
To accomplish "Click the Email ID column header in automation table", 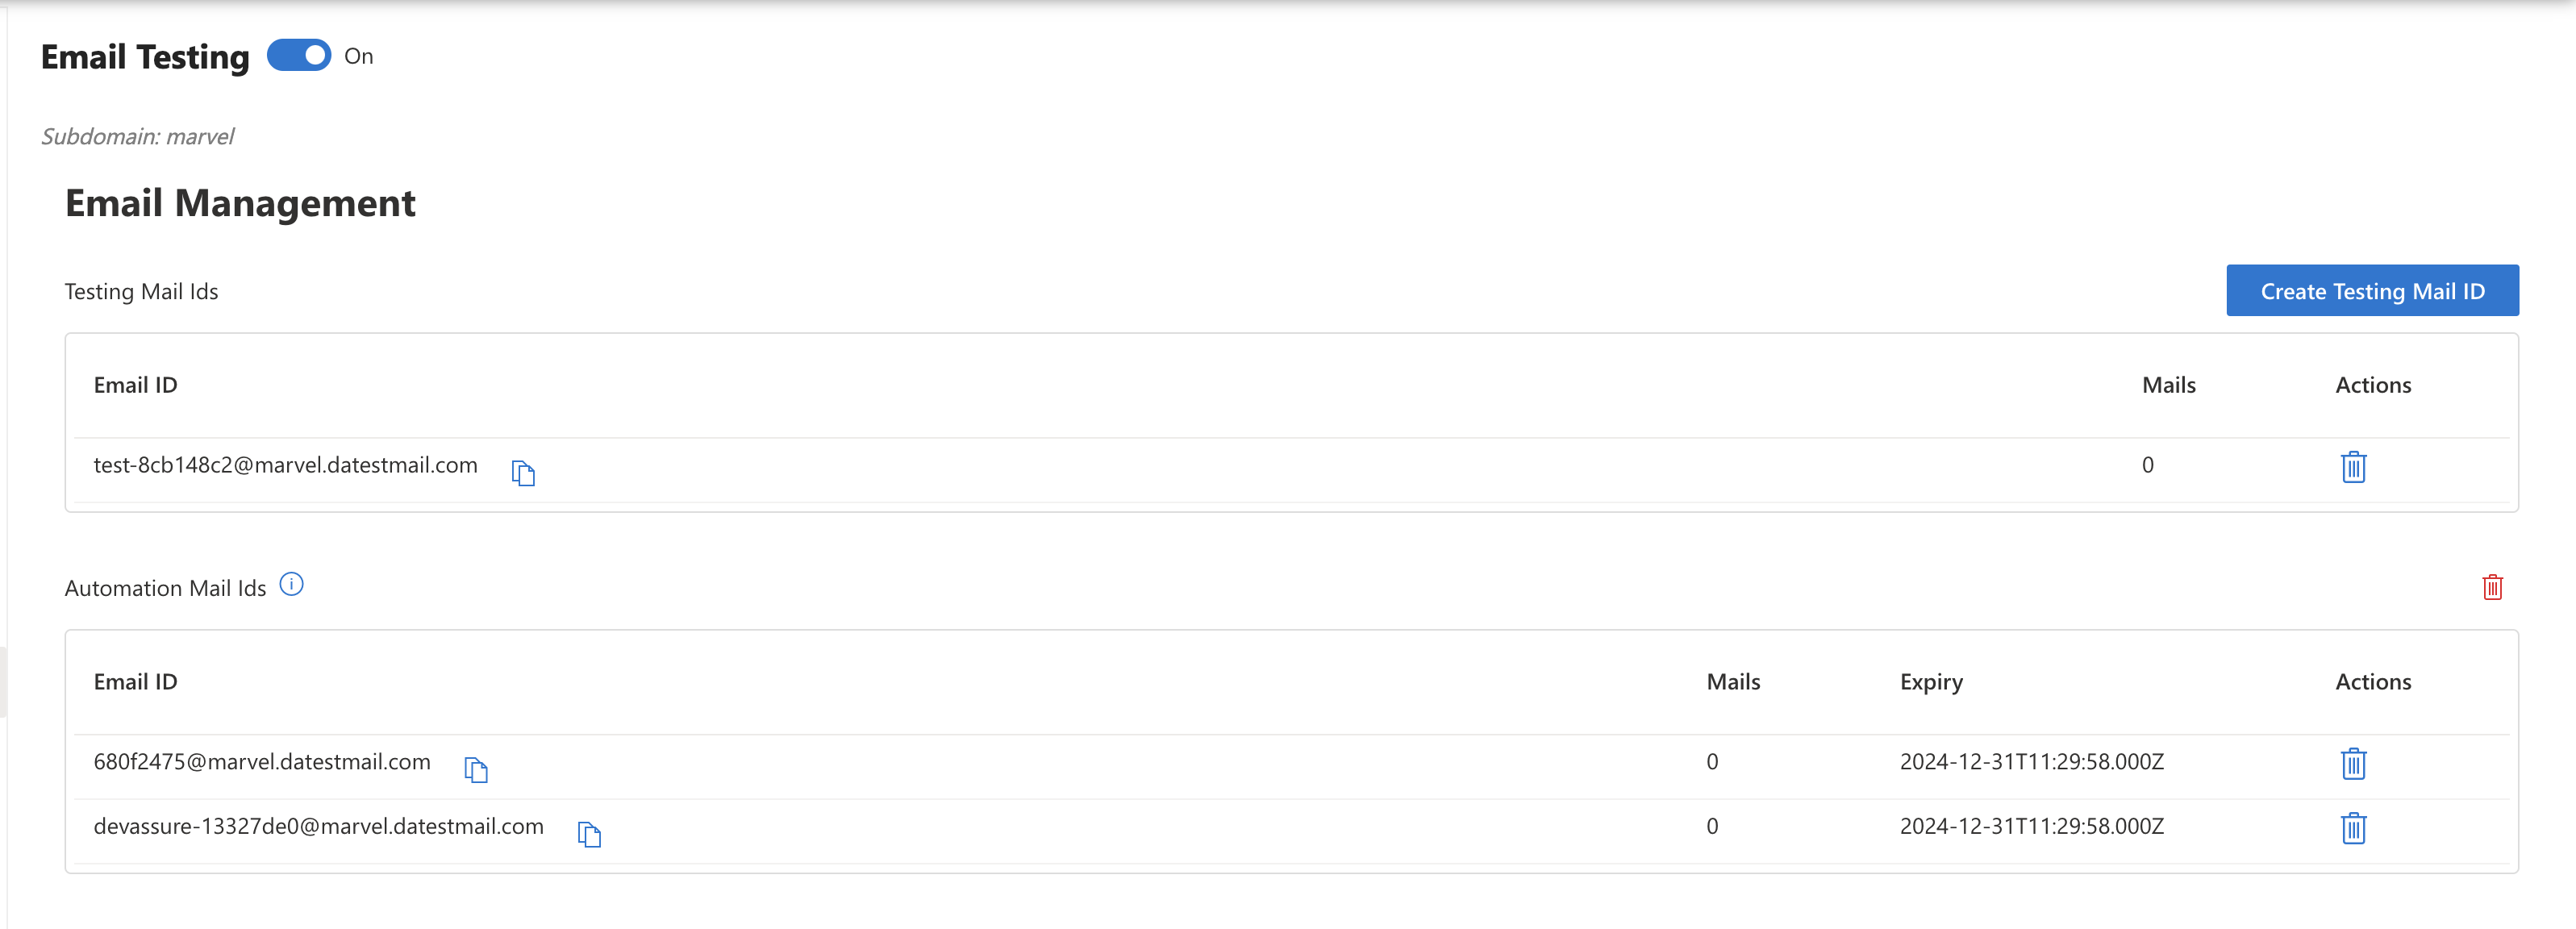I will [x=135, y=681].
